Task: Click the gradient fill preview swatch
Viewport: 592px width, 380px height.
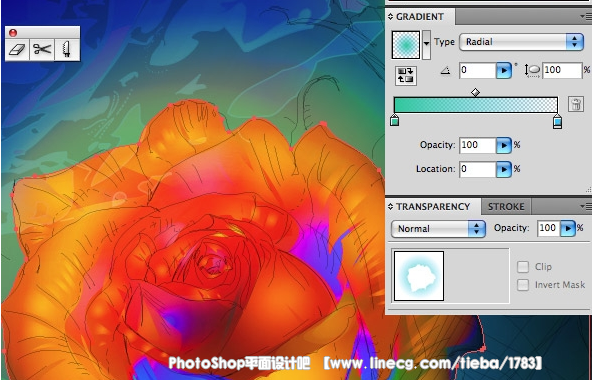Action: point(406,45)
